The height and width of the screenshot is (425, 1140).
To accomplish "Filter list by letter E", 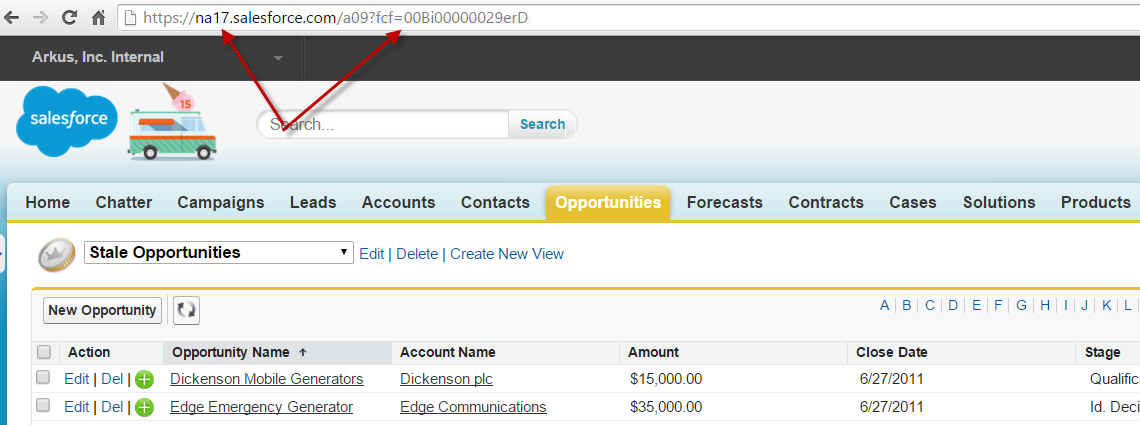I will 976,305.
